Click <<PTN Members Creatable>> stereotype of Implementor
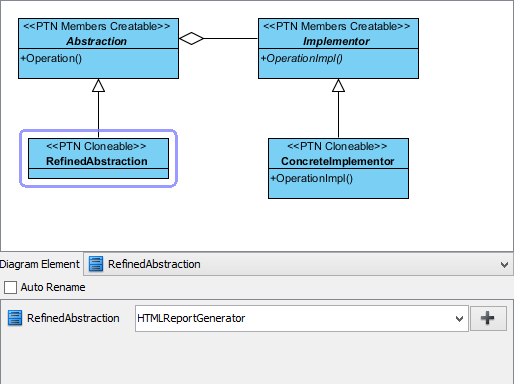The image size is (514, 384). (x=337, y=26)
